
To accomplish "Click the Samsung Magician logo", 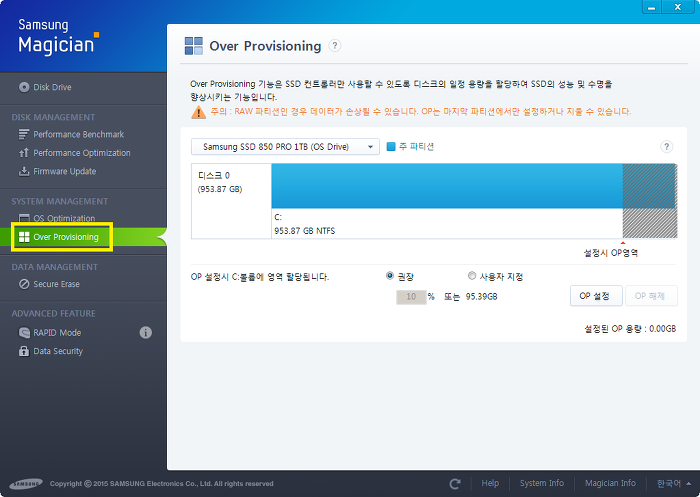I will (x=58, y=37).
